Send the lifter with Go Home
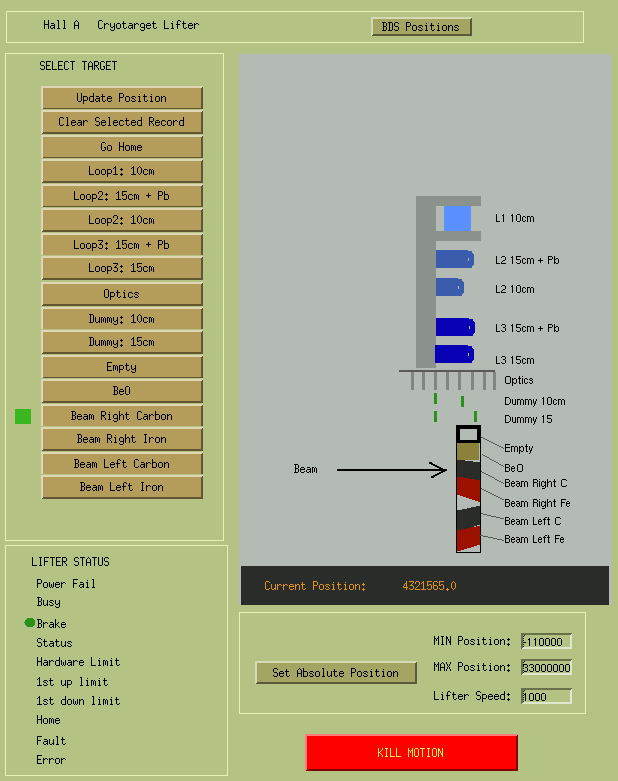The width and height of the screenshot is (618, 781). (x=122, y=147)
